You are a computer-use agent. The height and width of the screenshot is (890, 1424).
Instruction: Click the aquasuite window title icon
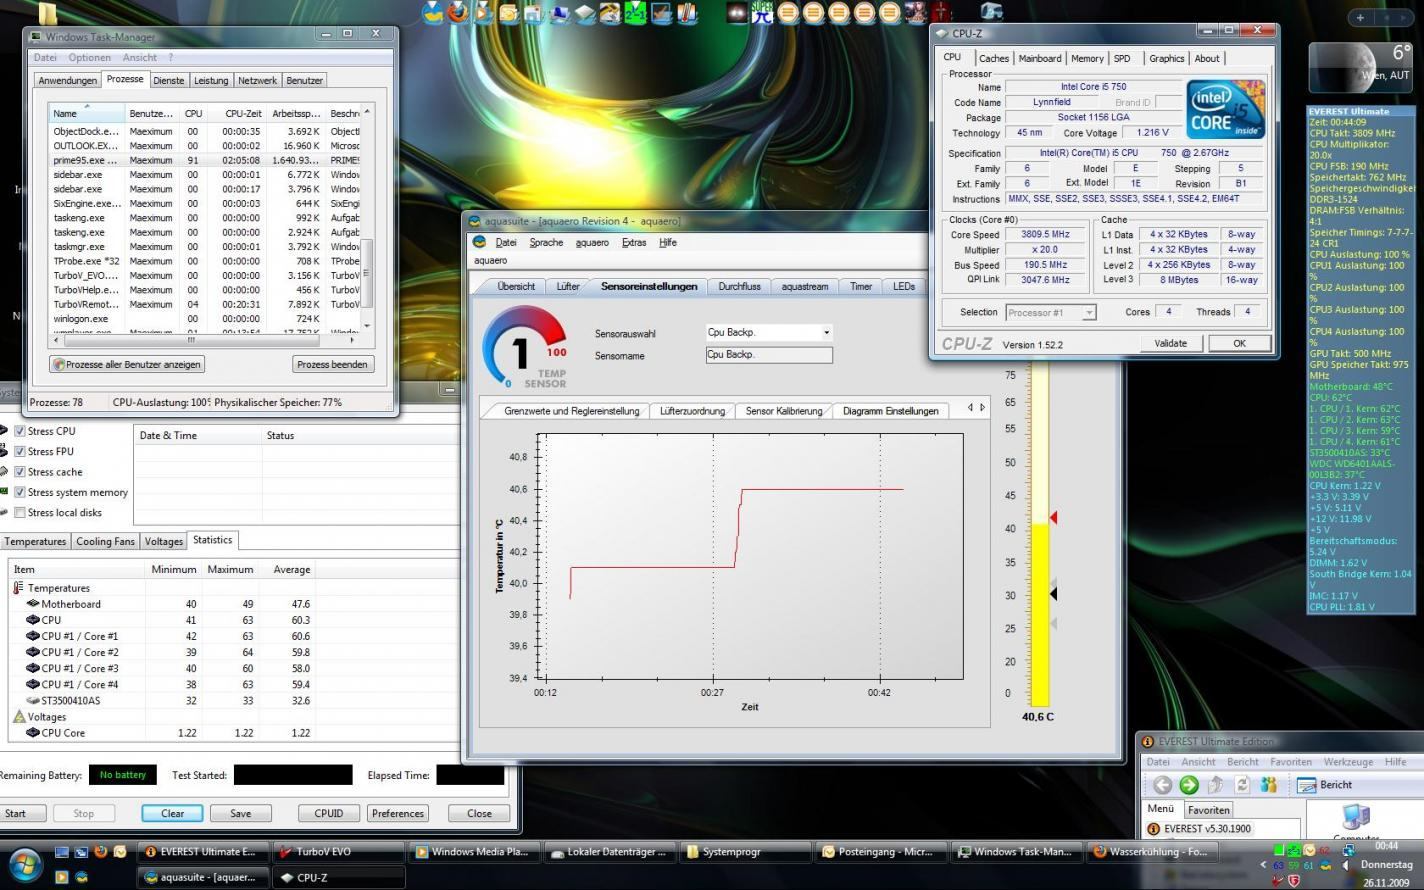pyautogui.click(x=475, y=221)
